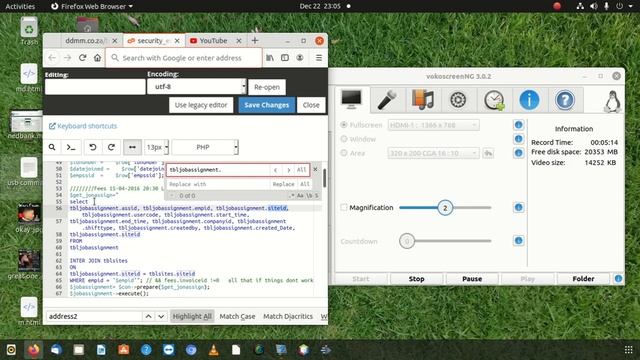
Task: Click the Save Changes button
Action: pyautogui.click(x=267, y=105)
